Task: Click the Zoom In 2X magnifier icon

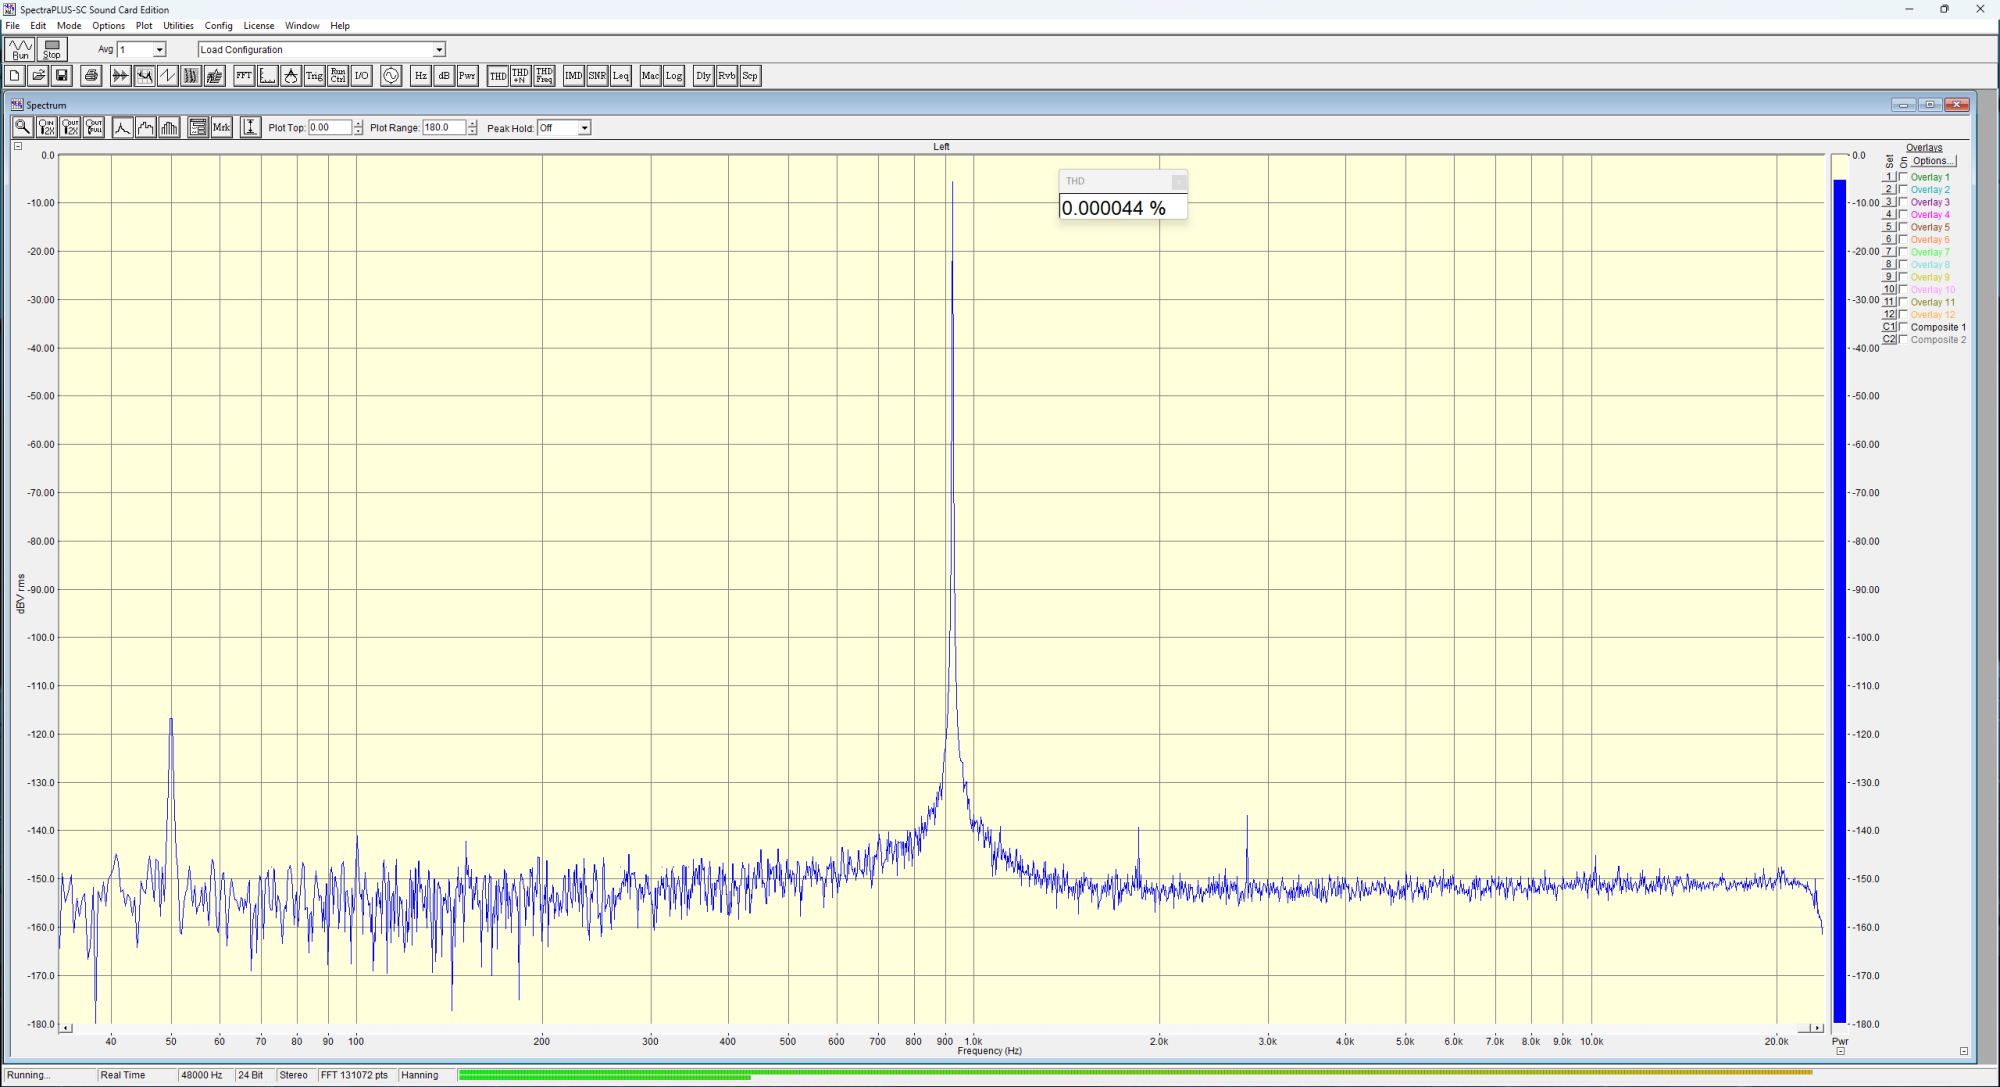Action: [x=46, y=127]
